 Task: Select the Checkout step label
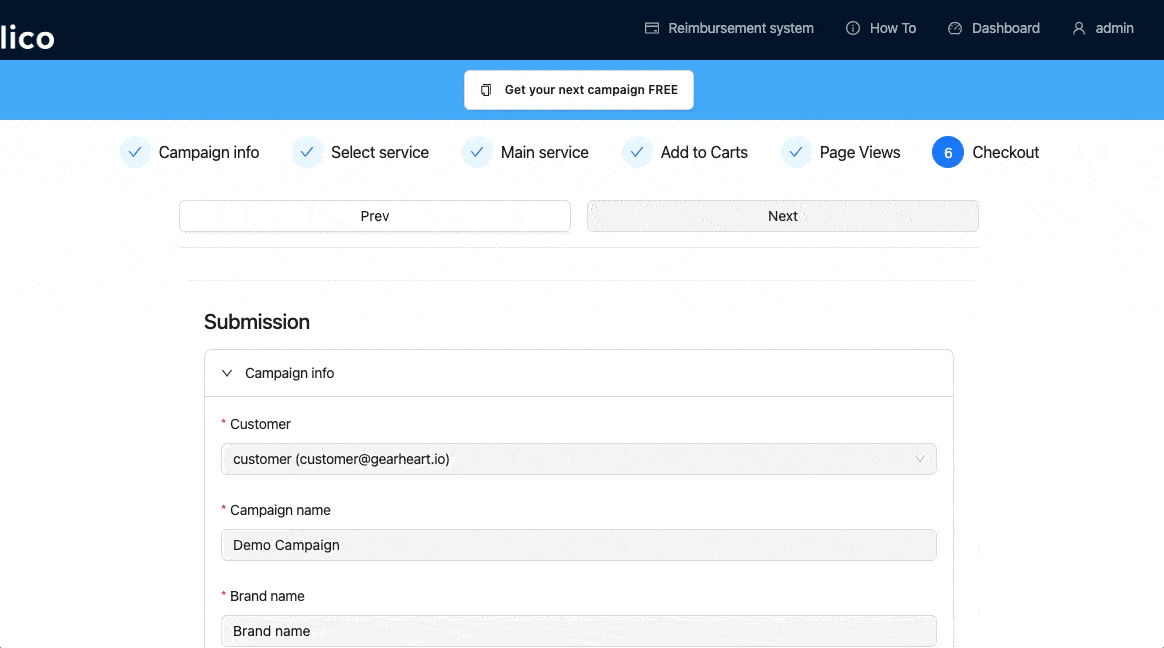pos(1006,152)
